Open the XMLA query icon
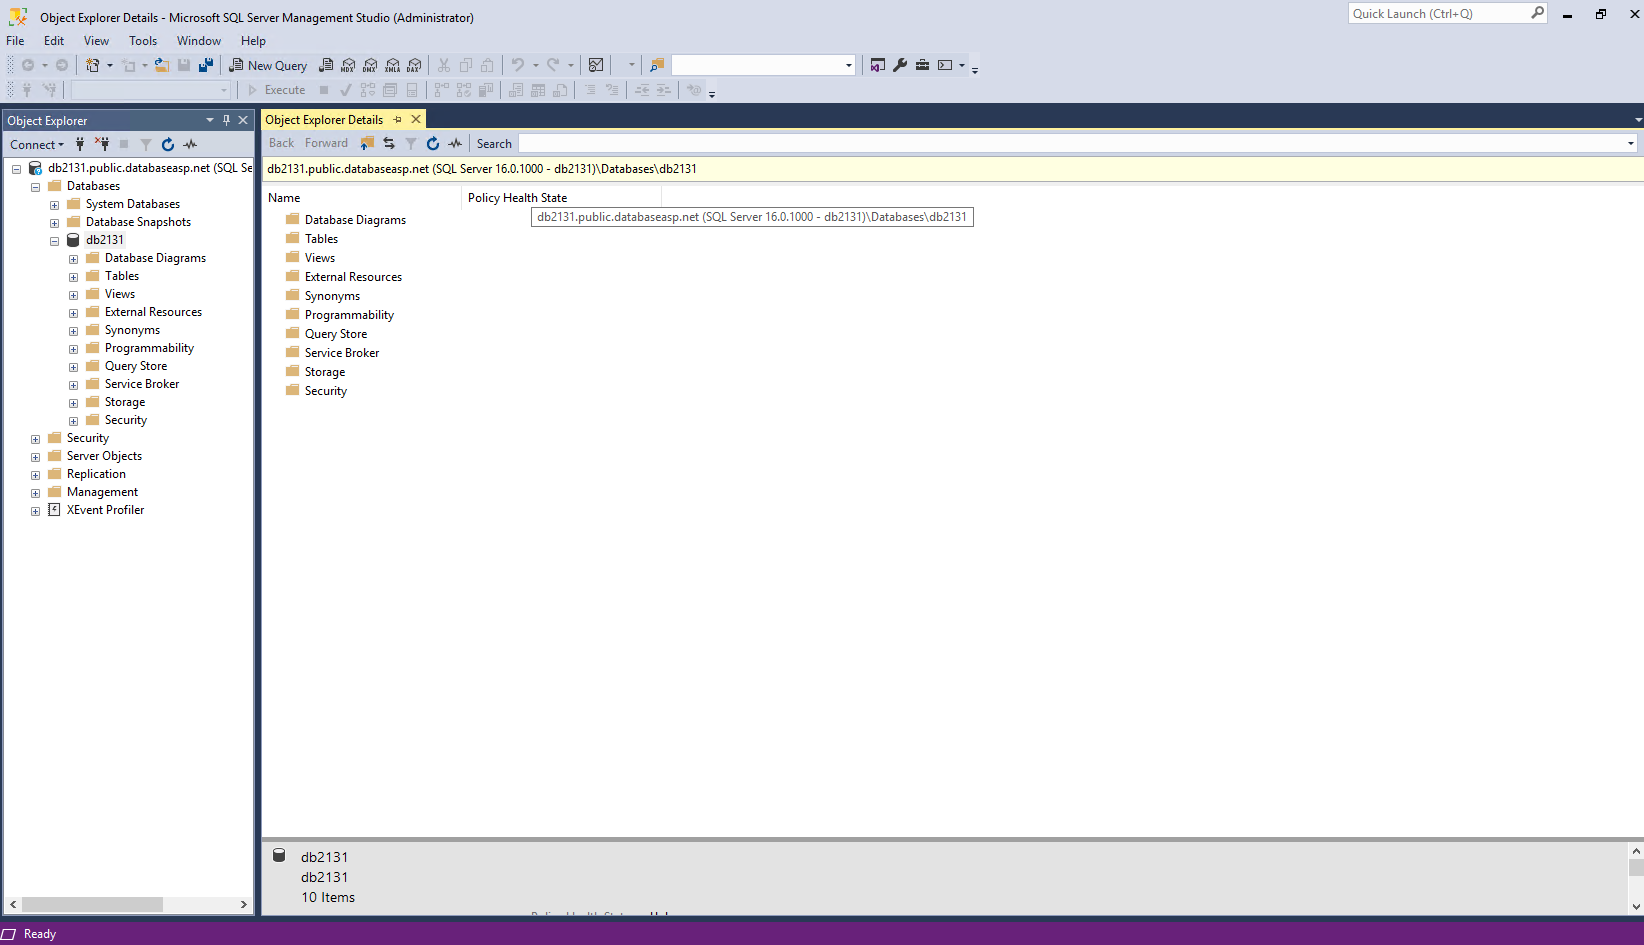Screen dimensions: 1644x945 click(x=392, y=65)
